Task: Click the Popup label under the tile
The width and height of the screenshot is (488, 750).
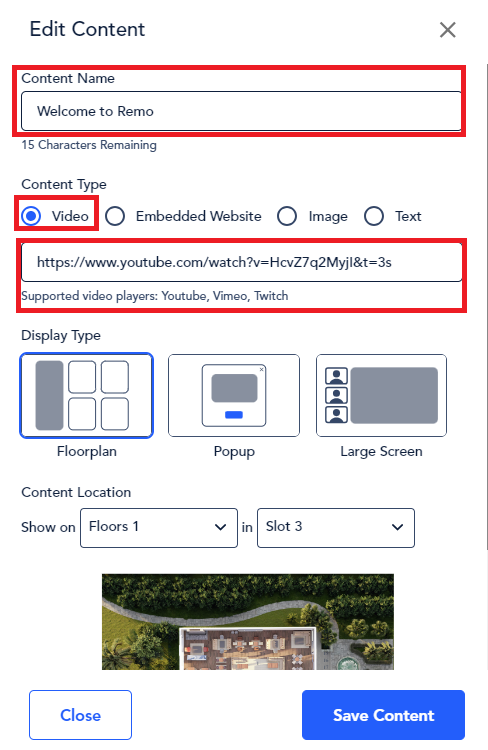Action: click(234, 451)
